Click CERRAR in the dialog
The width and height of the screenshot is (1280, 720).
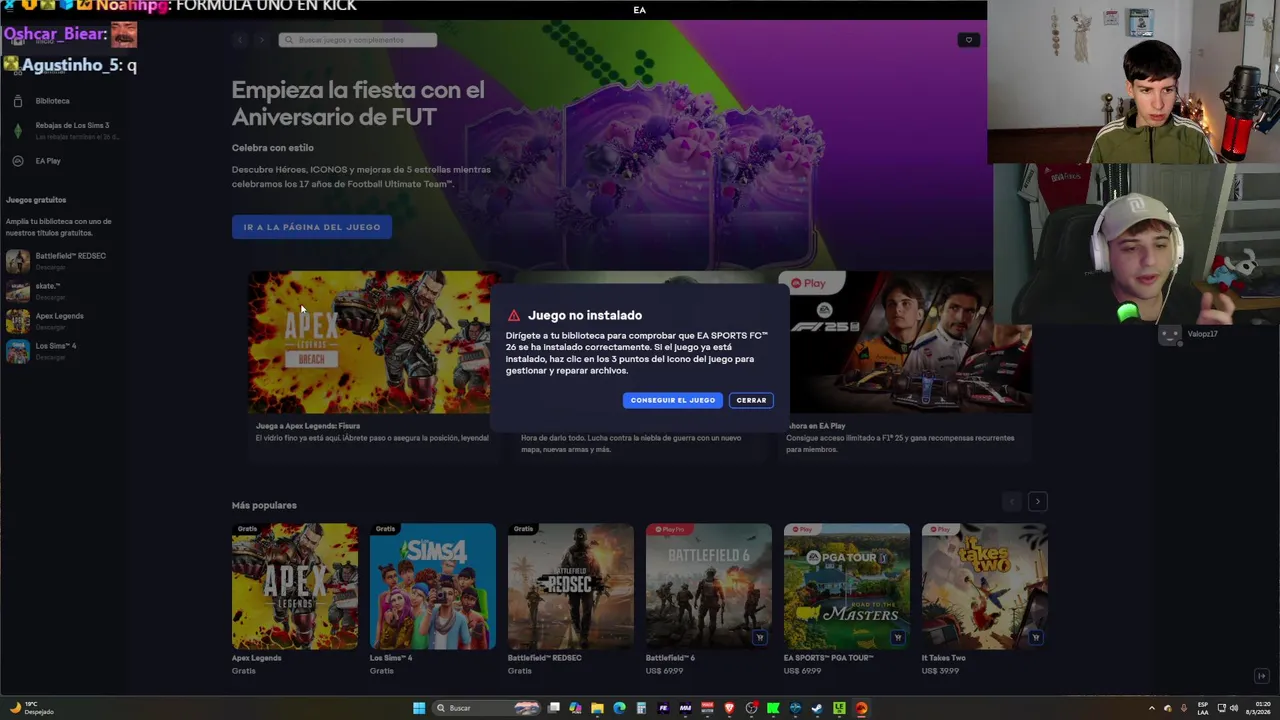[751, 400]
